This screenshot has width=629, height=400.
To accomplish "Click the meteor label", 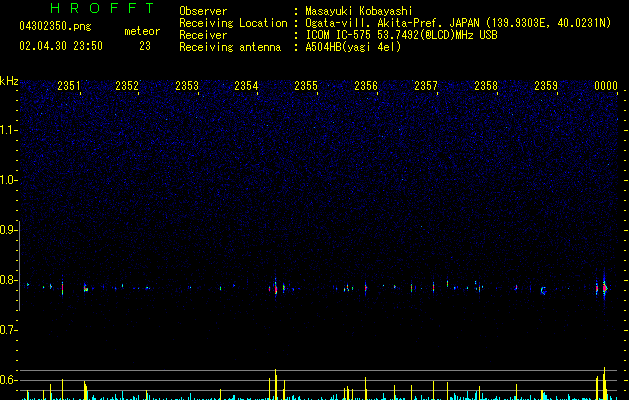I will coord(142,31).
